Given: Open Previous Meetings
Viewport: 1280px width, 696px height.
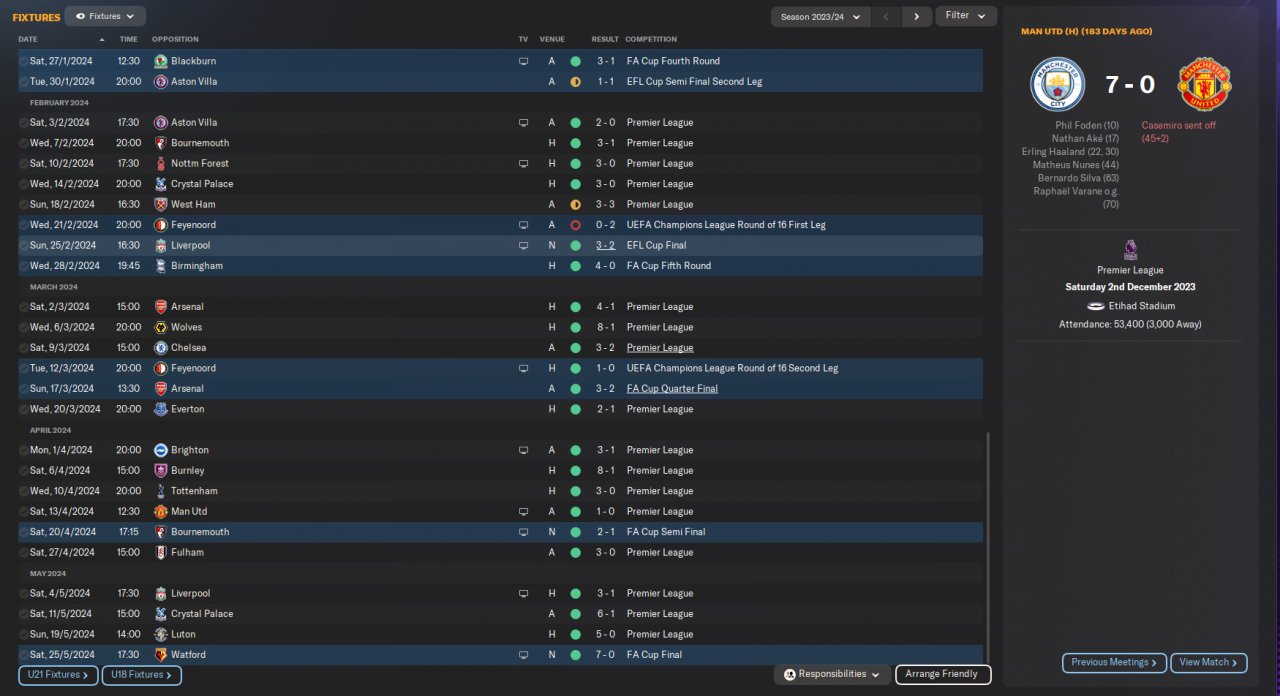Looking at the screenshot, I should 1114,662.
